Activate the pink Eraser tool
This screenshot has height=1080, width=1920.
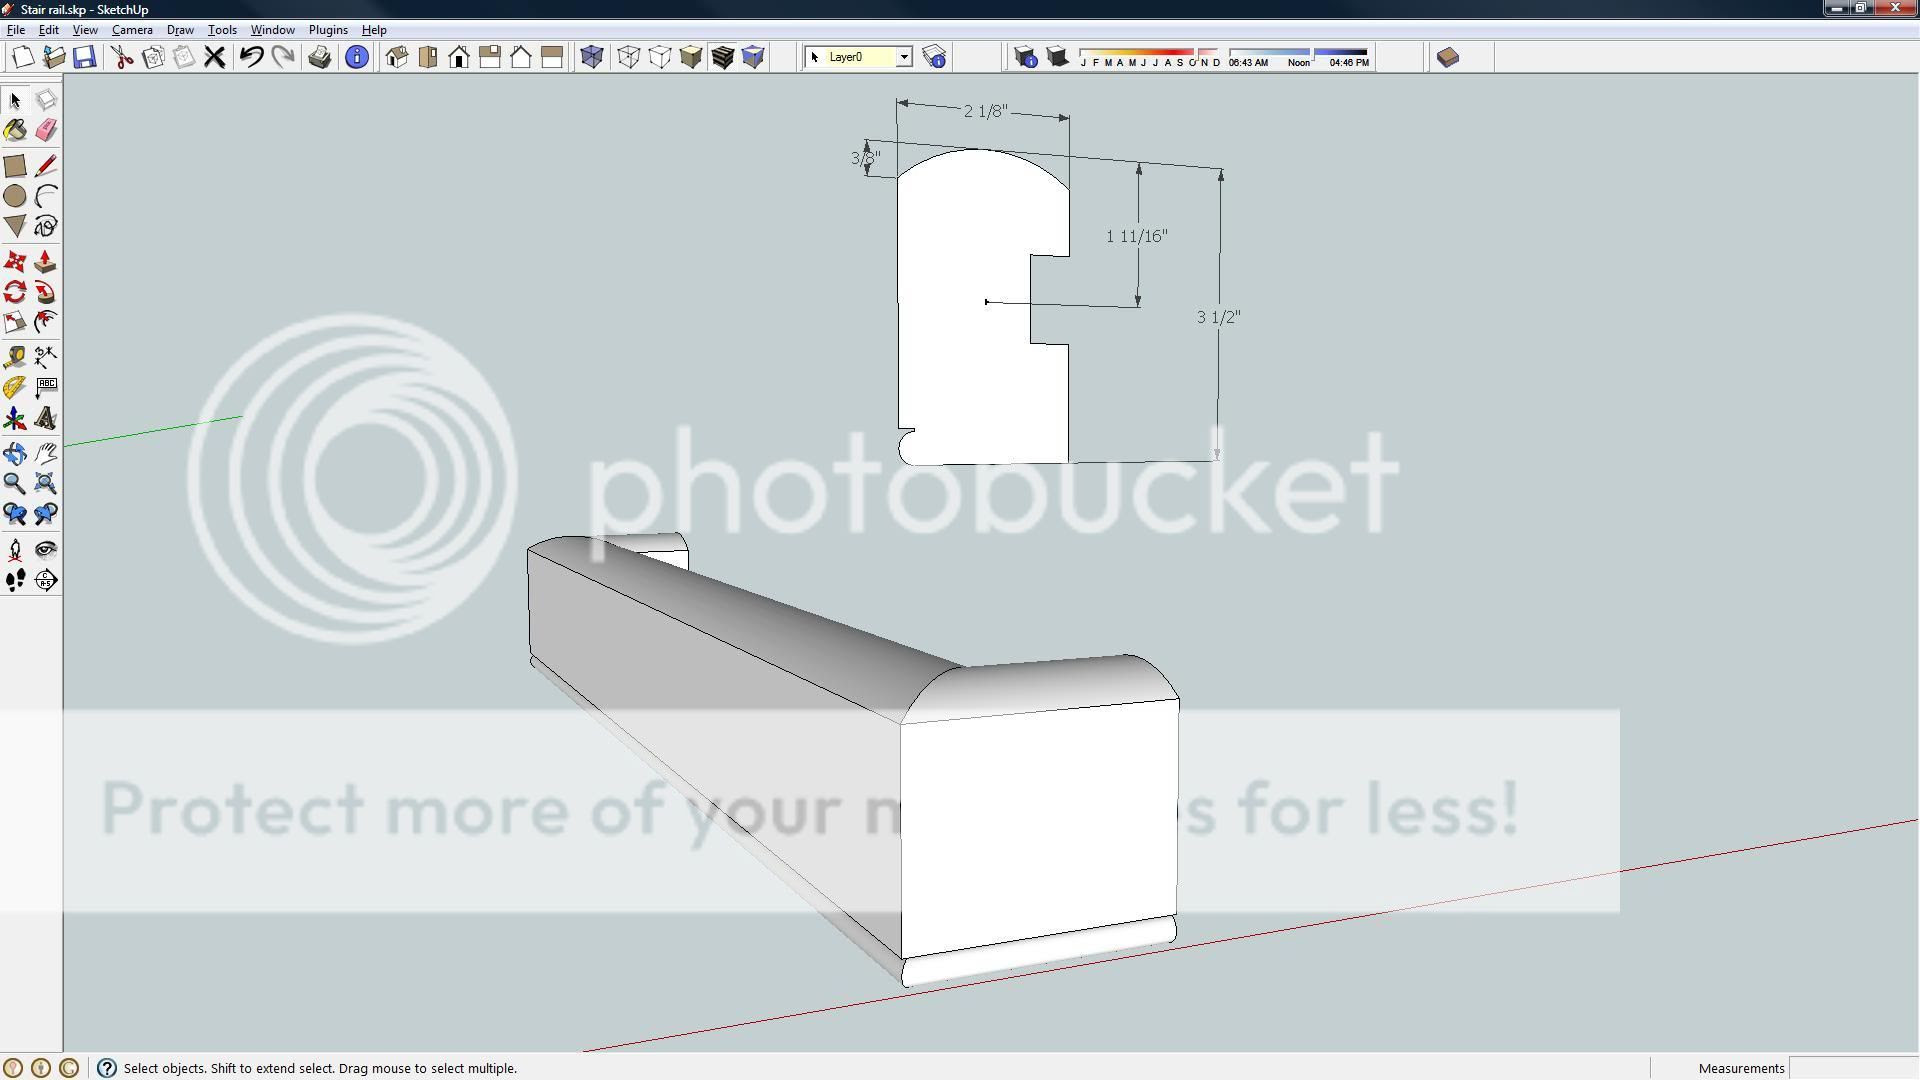point(46,131)
